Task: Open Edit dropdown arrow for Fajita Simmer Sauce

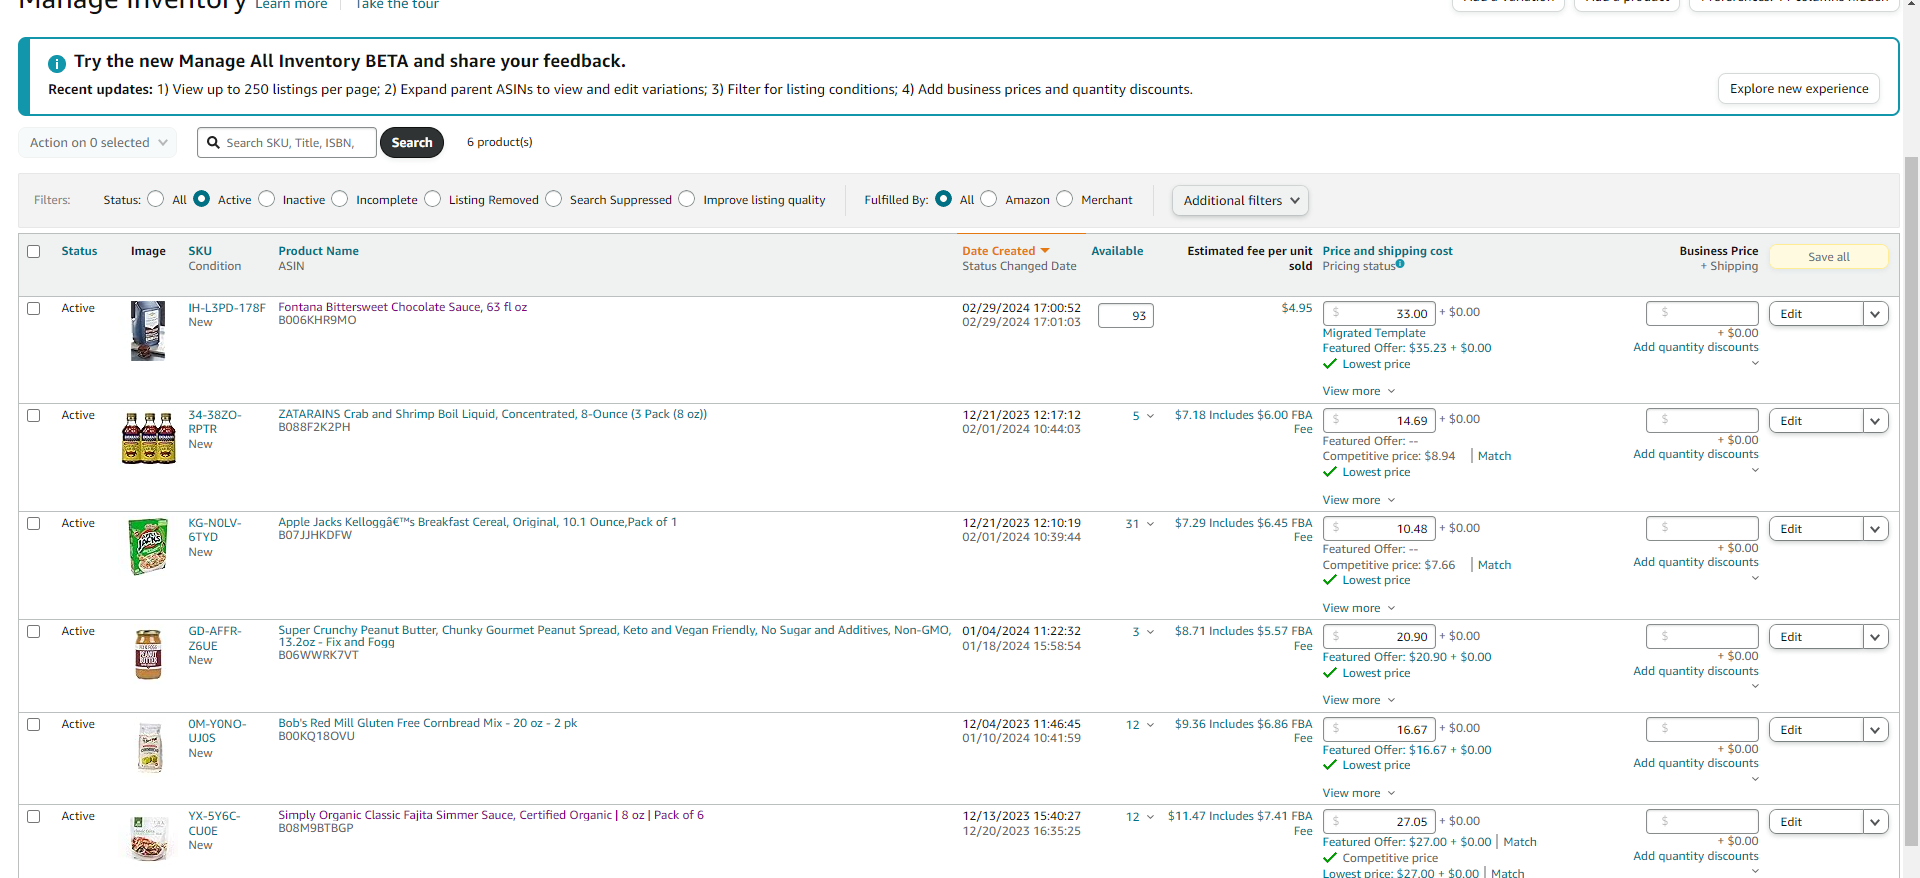Action: coord(1876,822)
